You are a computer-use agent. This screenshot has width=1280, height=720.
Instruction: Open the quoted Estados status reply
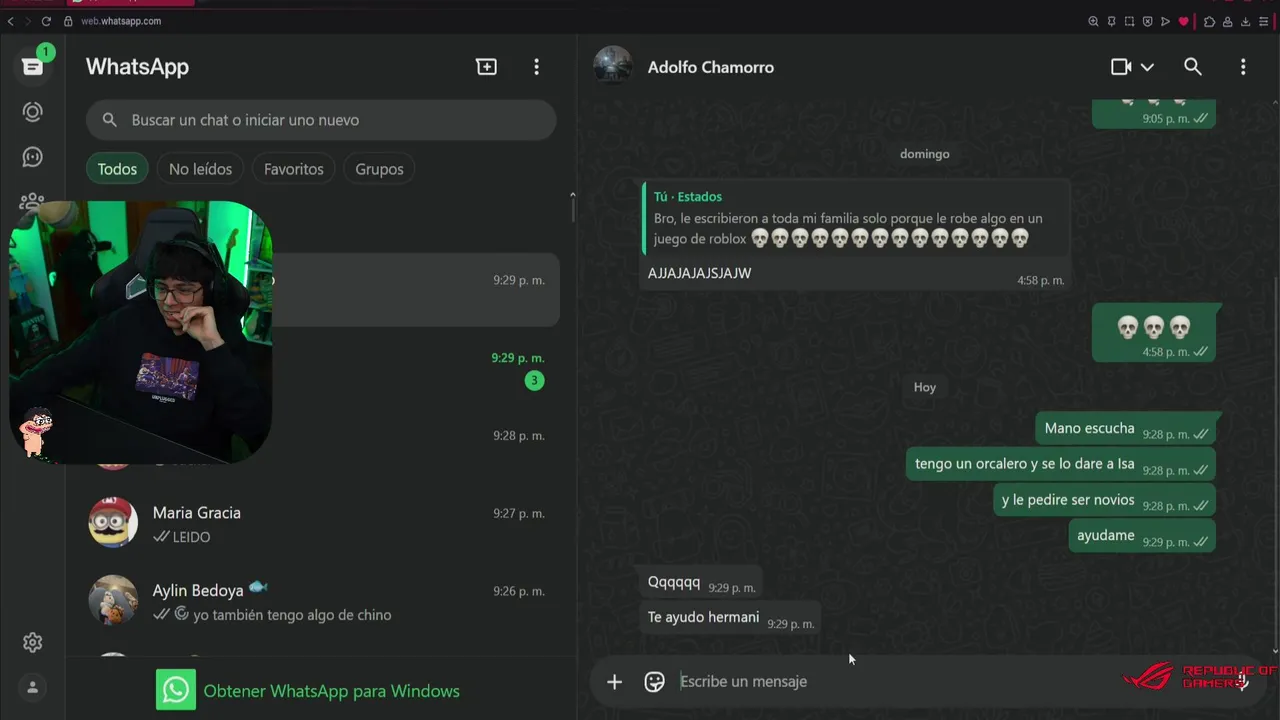pyautogui.click(x=855, y=218)
